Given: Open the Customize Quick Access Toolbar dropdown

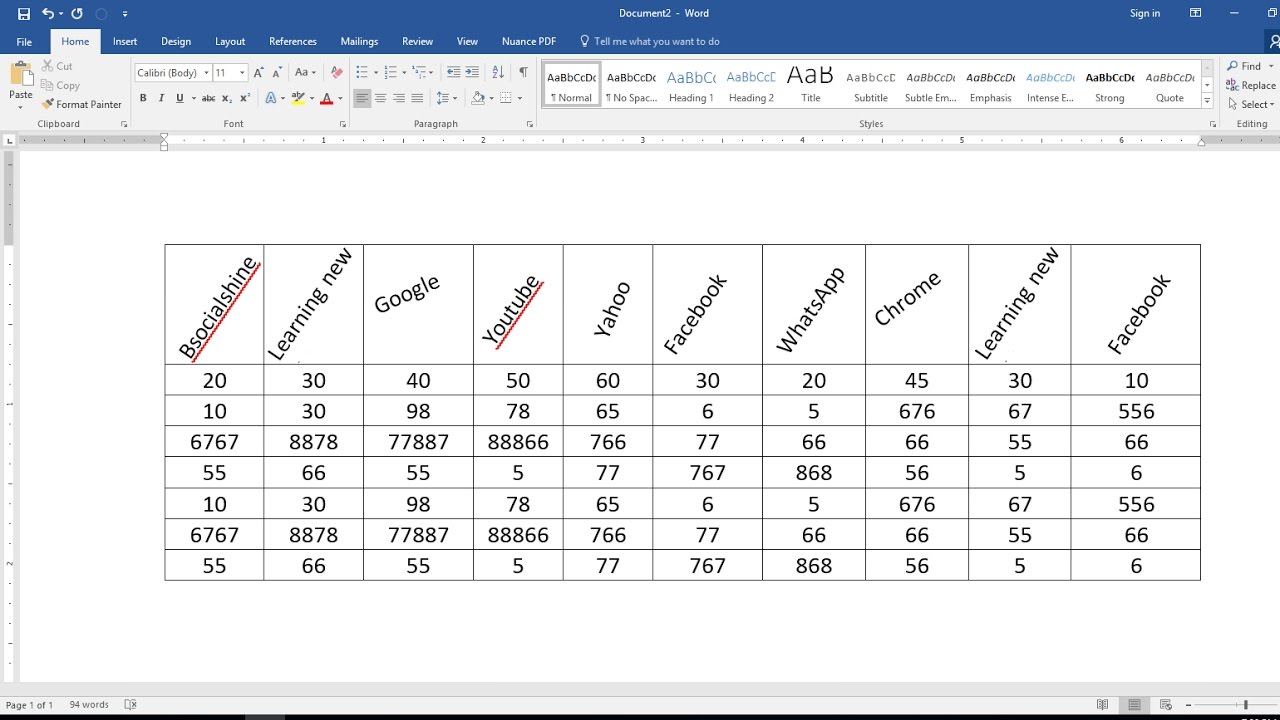Looking at the screenshot, I should 125,13.
